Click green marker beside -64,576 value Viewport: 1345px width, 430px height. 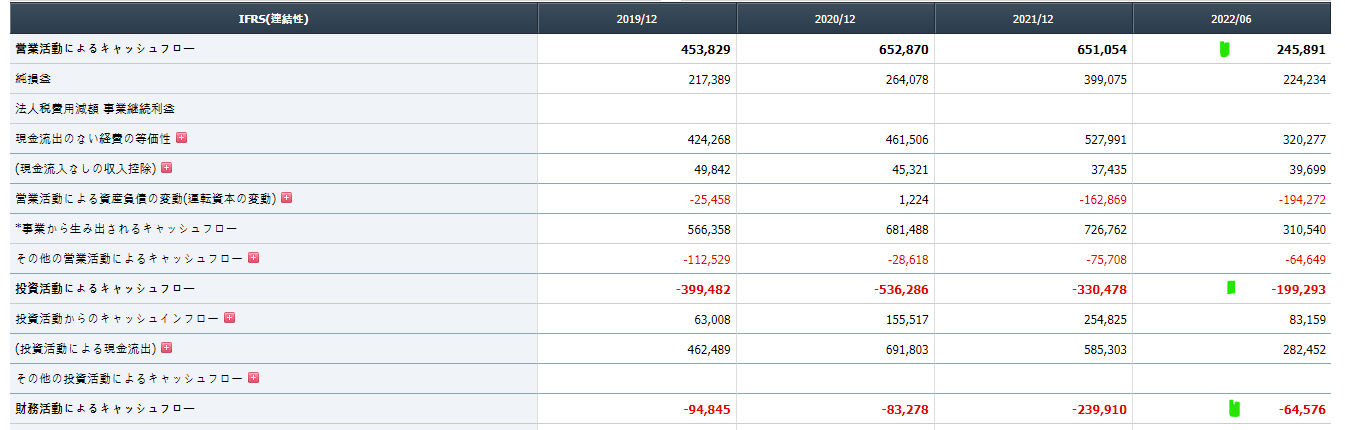pos(1235,407)
